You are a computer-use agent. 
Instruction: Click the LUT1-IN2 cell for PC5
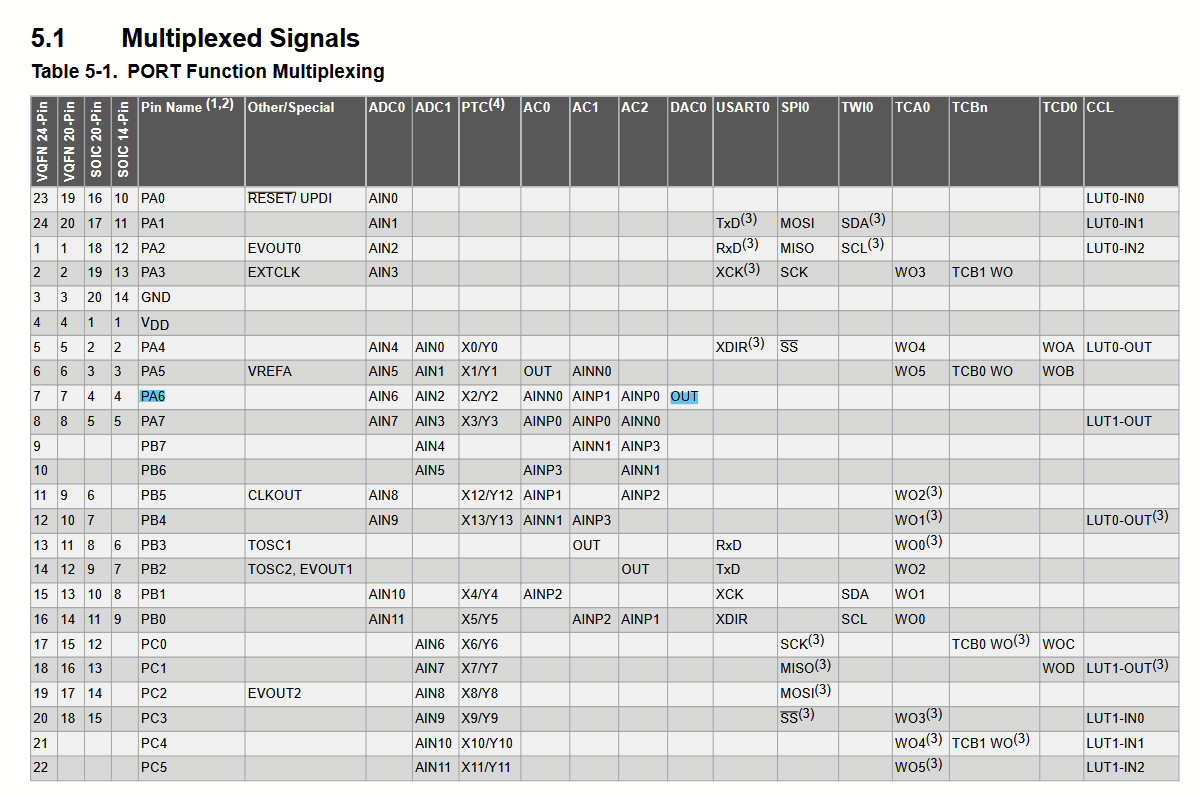[x=1115, y=768]
